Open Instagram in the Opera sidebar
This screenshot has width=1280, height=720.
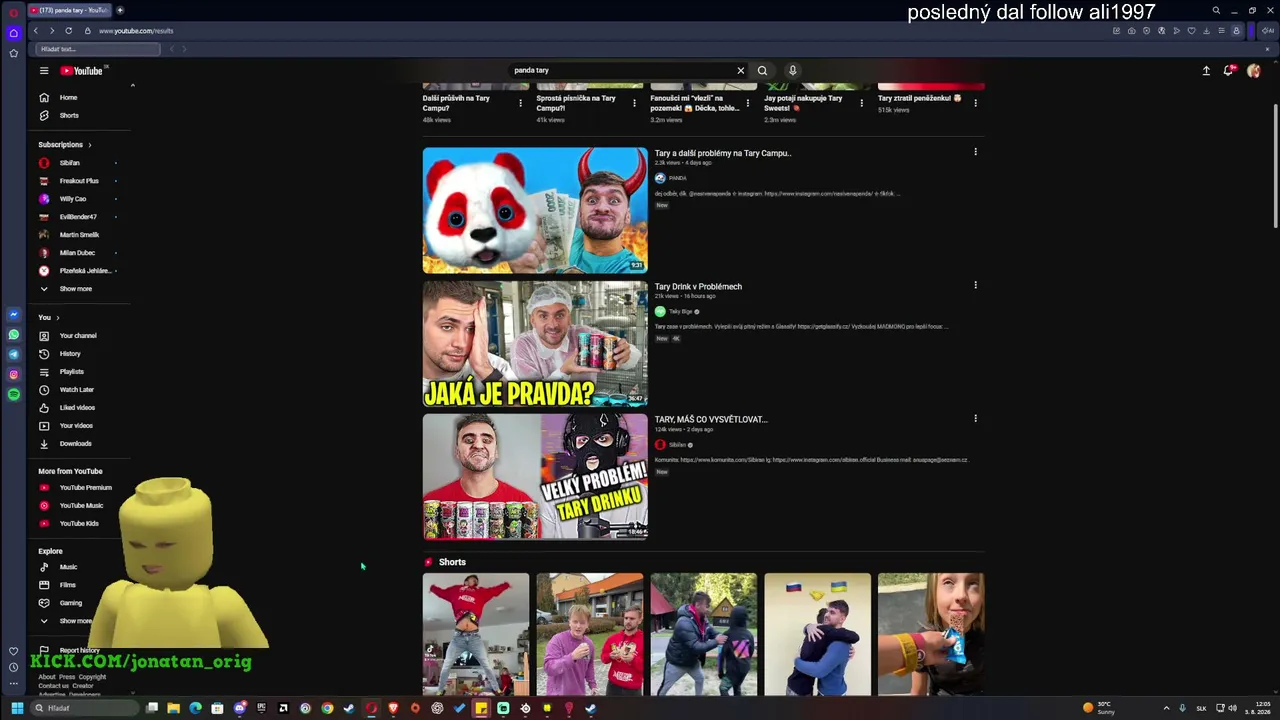point(13,375)
